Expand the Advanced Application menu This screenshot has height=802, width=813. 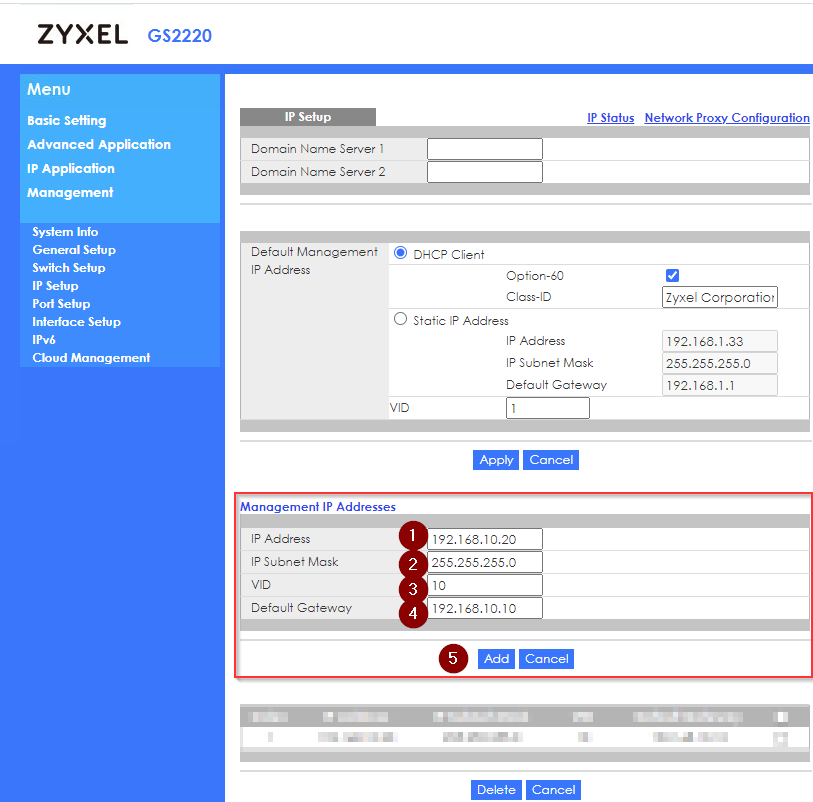coord(98,144)
